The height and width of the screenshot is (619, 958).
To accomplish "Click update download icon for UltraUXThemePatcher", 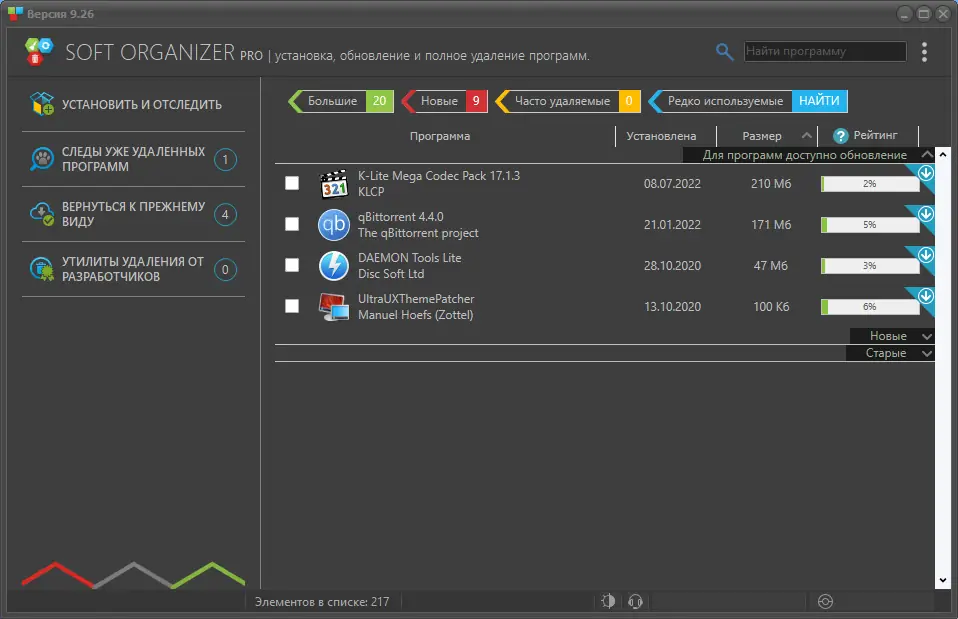I will [x=926, y=296].
